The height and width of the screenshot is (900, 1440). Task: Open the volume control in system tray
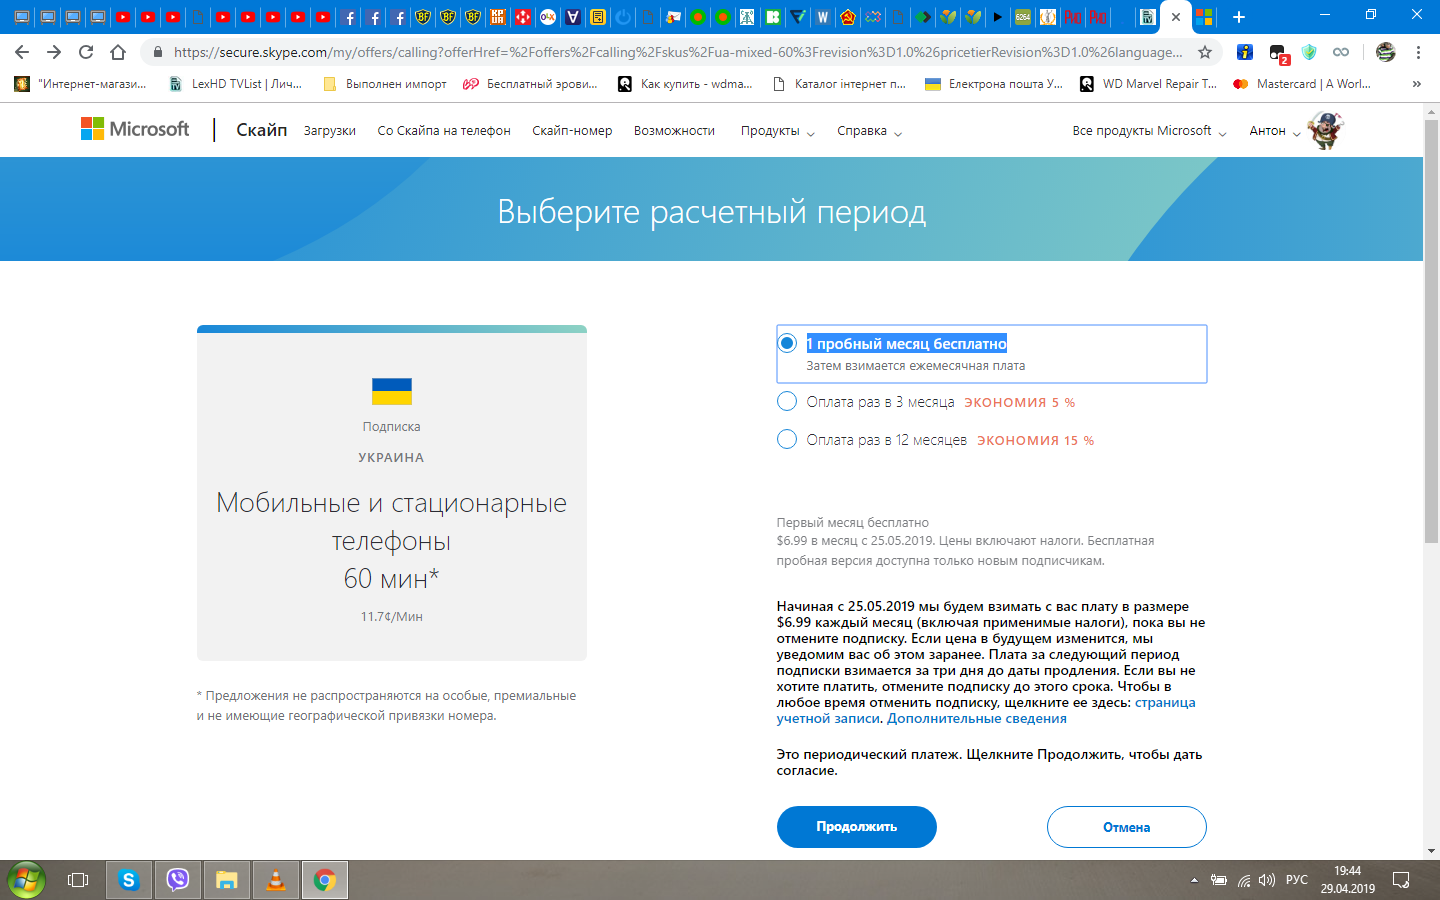tap(1267, 880)
